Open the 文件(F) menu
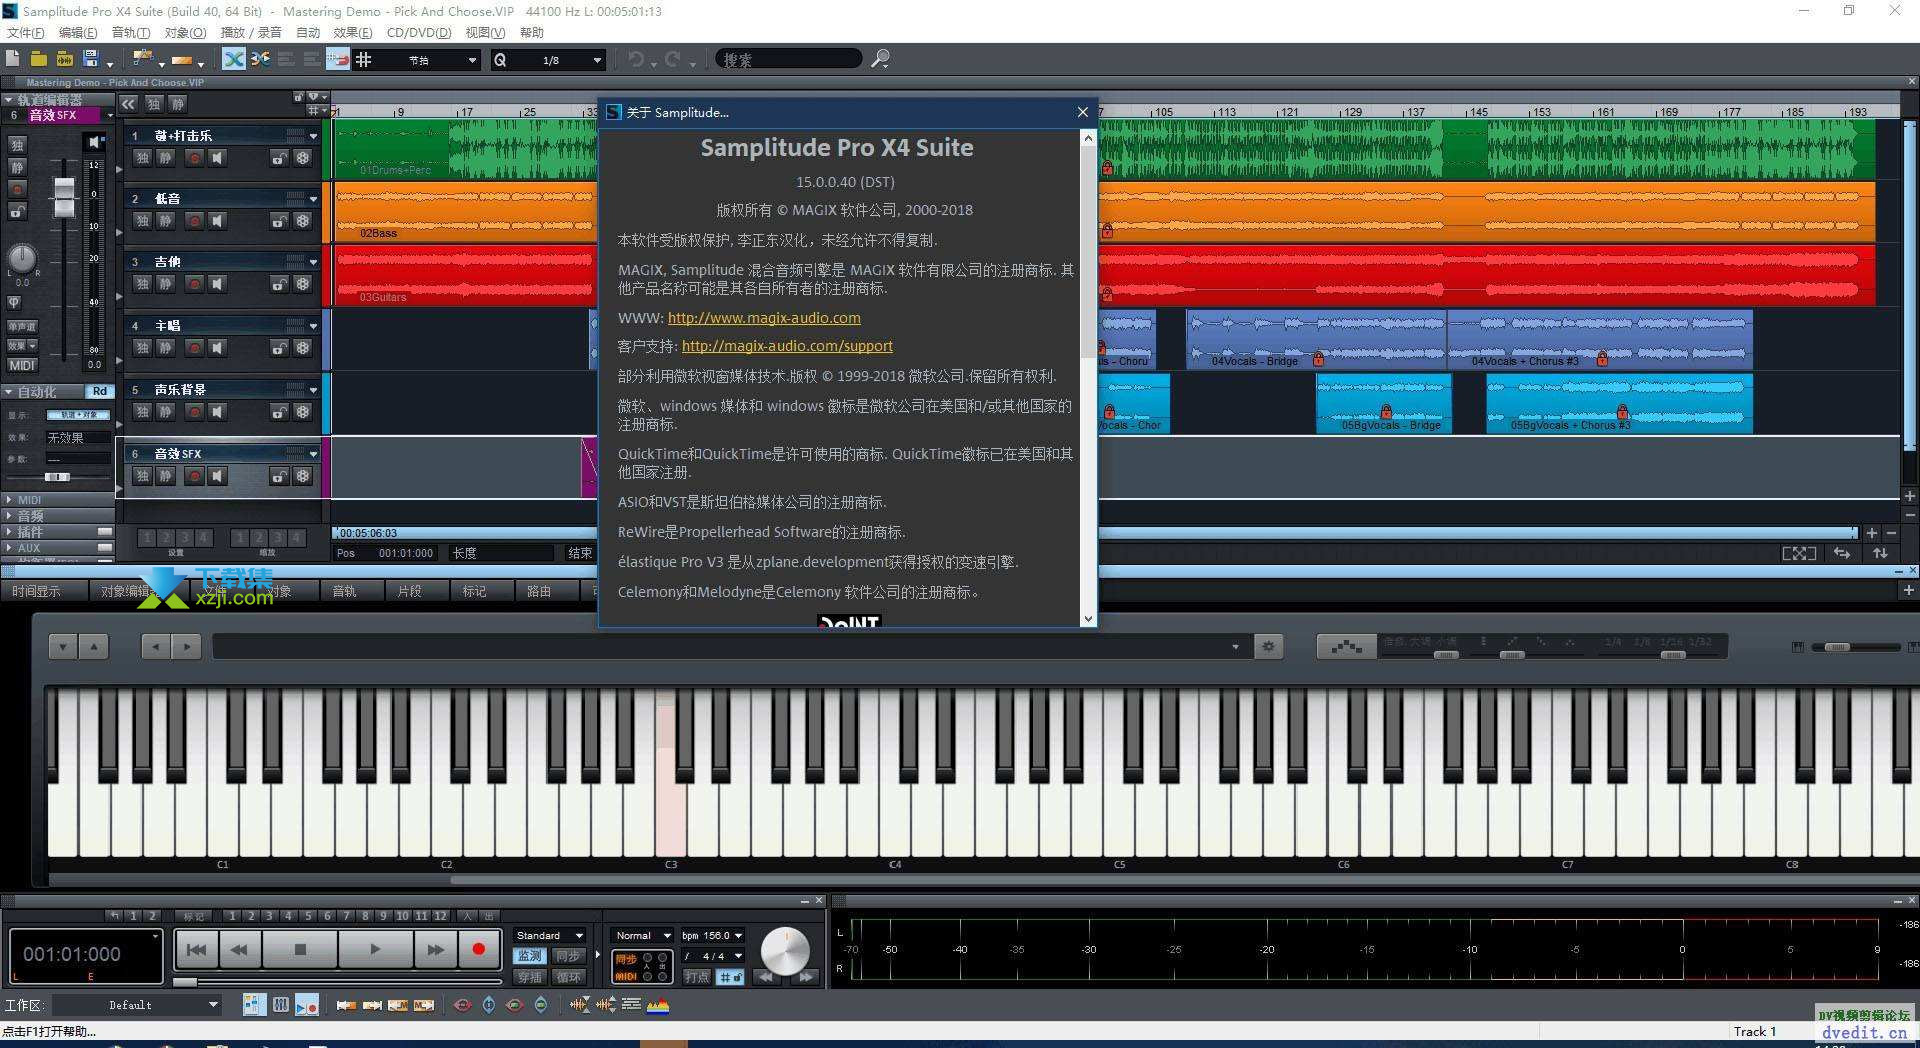The width and height of the screenshot is (1920, 1048). point(26,32)
